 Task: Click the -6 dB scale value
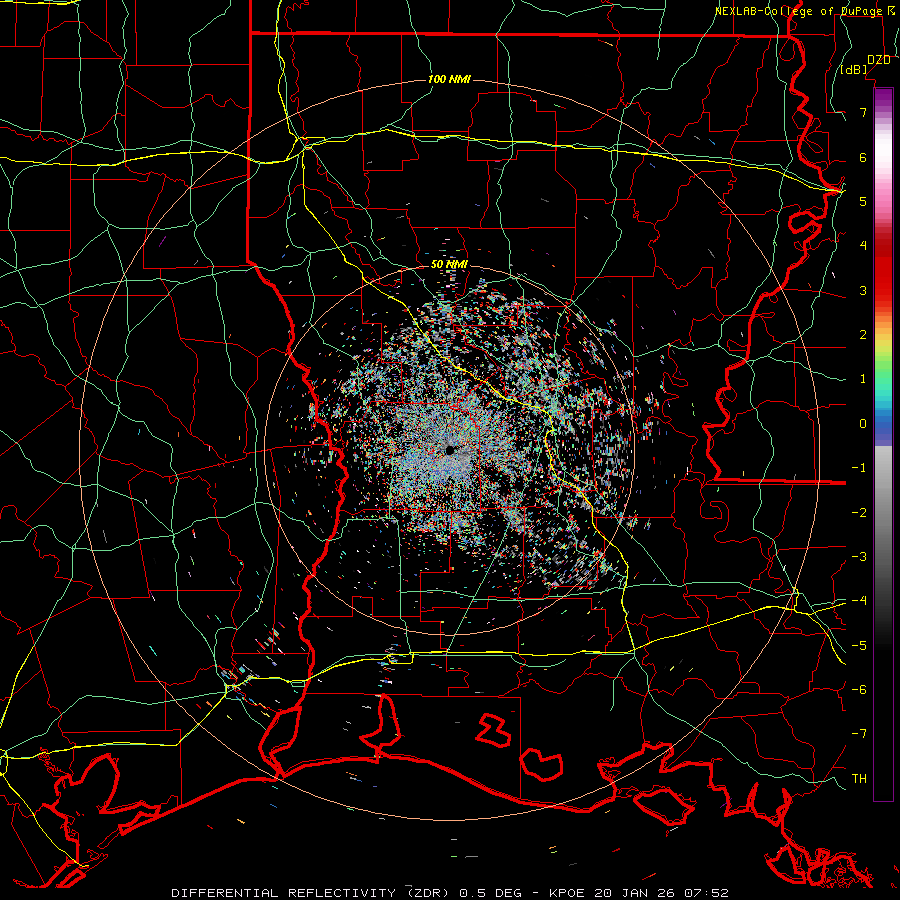coord(859,690)
